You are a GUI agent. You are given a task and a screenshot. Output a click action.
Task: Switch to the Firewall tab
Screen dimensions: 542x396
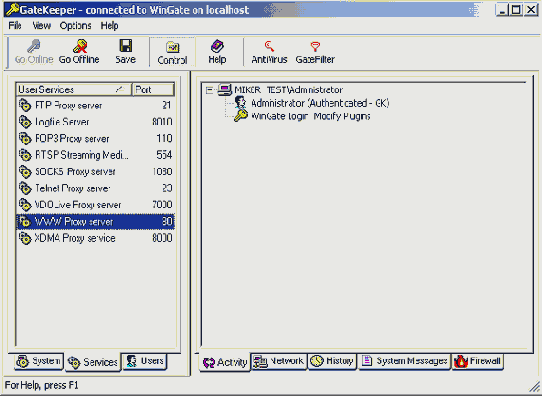point(478,361)
